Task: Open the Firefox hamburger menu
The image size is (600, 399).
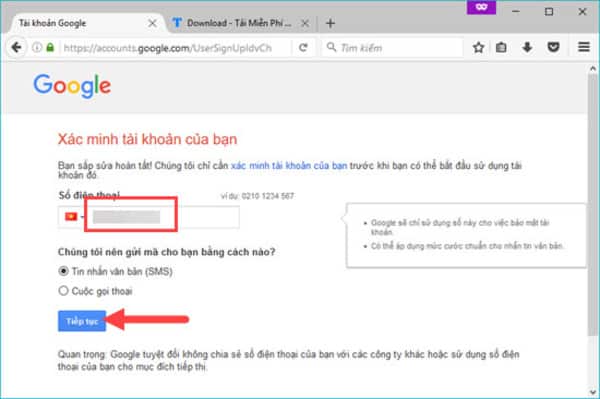Action: (x=584, y=47)
